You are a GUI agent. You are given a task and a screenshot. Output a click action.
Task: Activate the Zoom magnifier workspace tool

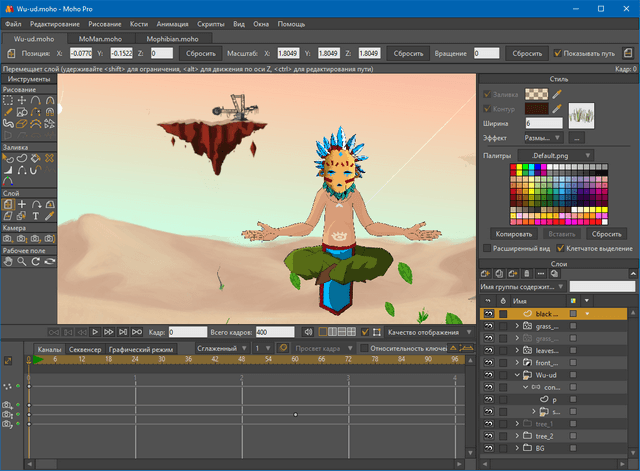[x=22, y=261]
